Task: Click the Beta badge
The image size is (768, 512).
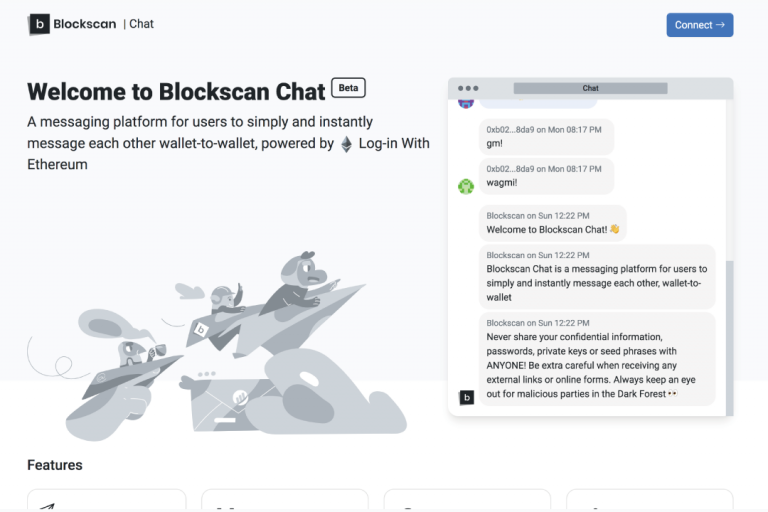Action: click(x=348, y=88)
